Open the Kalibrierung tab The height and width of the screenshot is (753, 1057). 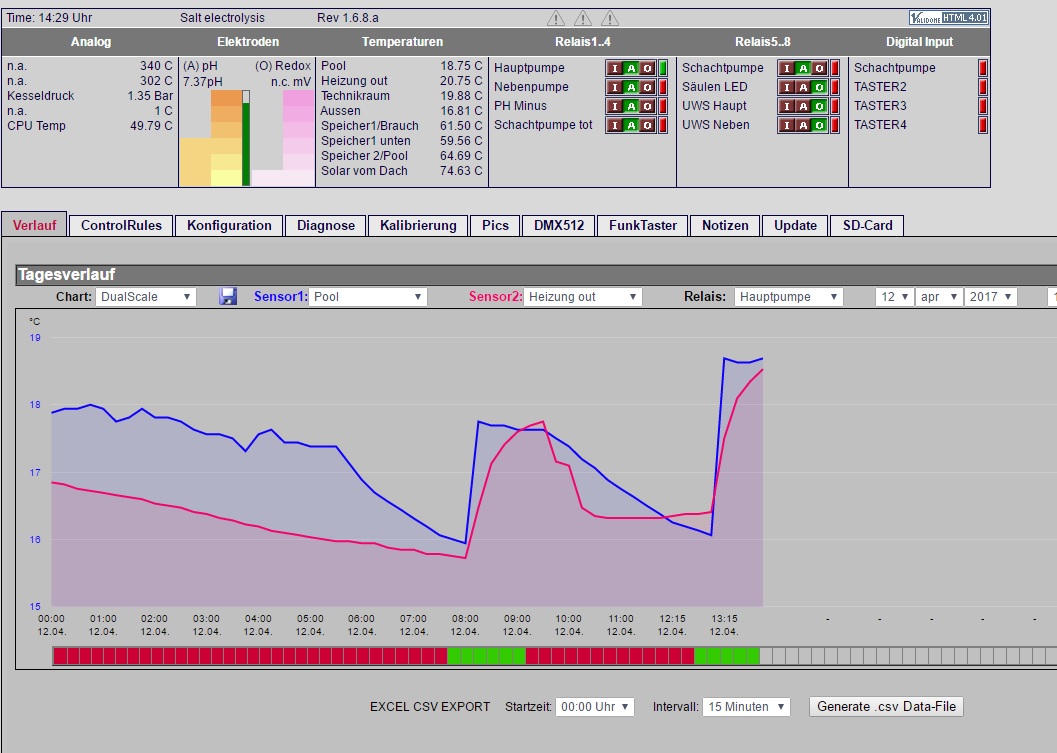tap(418, 225)
